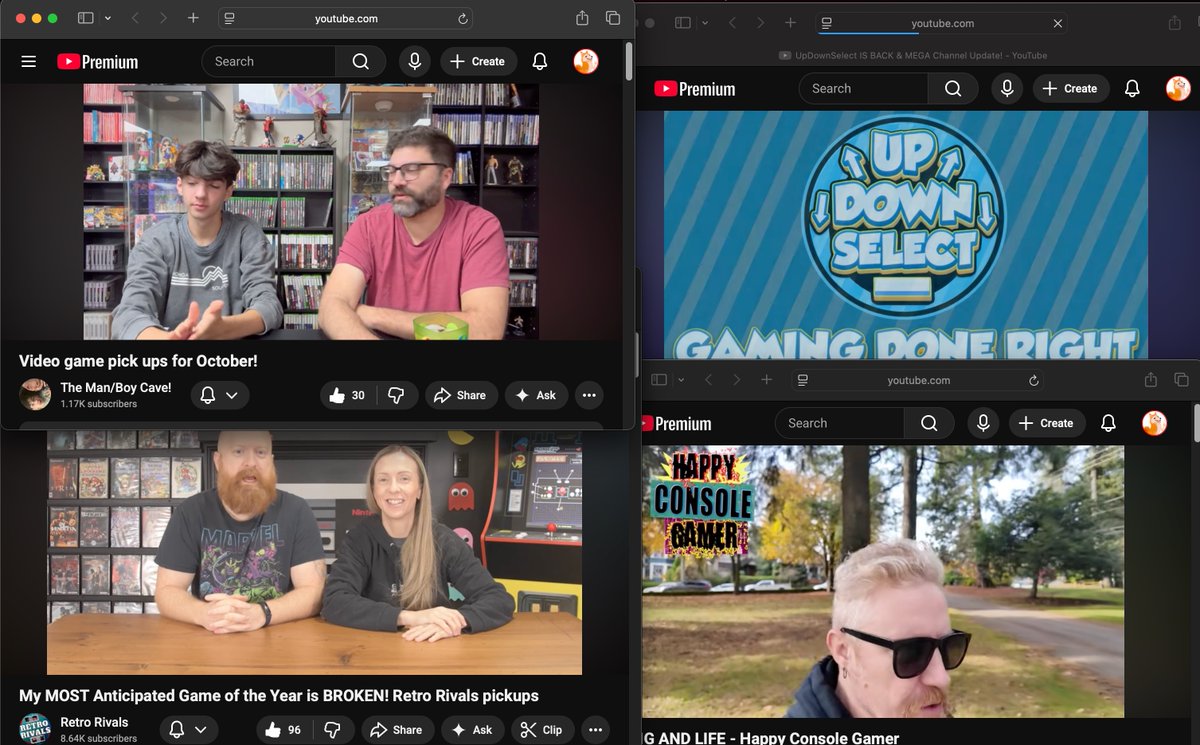Ask about the Man/Boy Cave video
The height and width of the screenshot is (745, 1200).
tap(536, 395)
